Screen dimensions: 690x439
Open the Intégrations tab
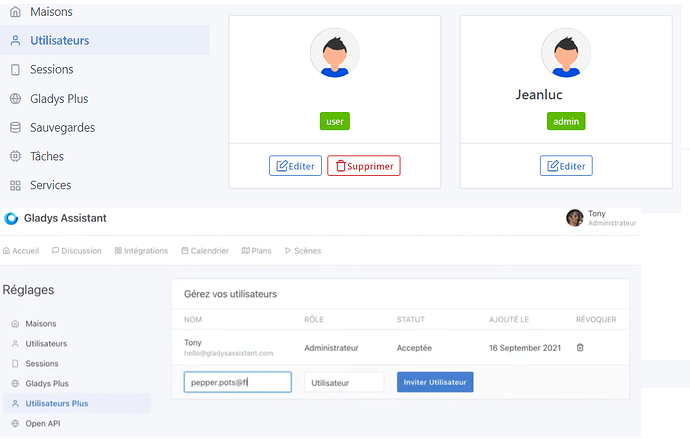click(x=141, y=251)
